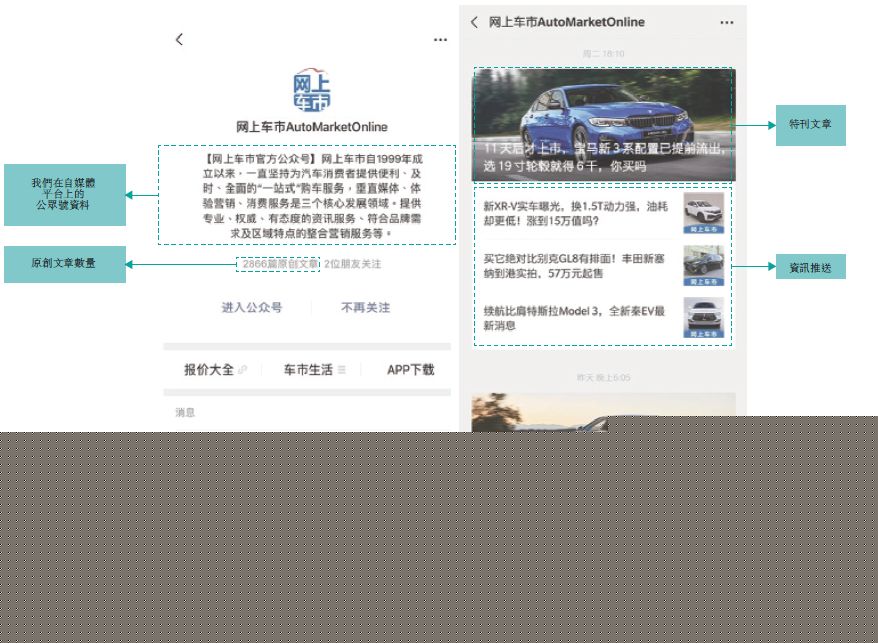Go back from the official account profile page
This screenshot has width=878, height=643.
click(x=179, y=40)
